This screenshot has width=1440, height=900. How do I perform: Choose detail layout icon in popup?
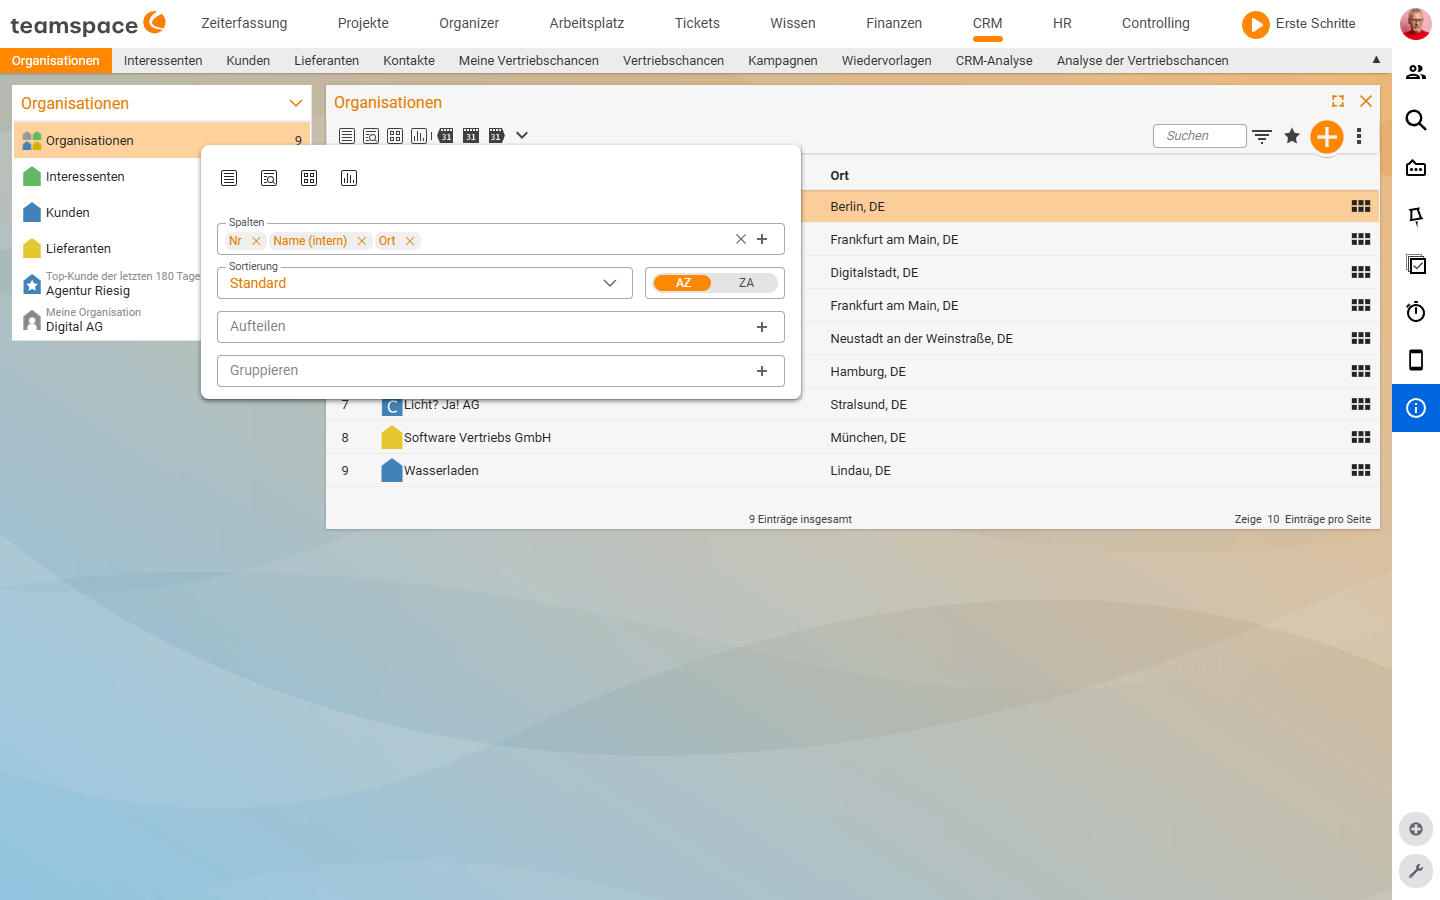269,178
